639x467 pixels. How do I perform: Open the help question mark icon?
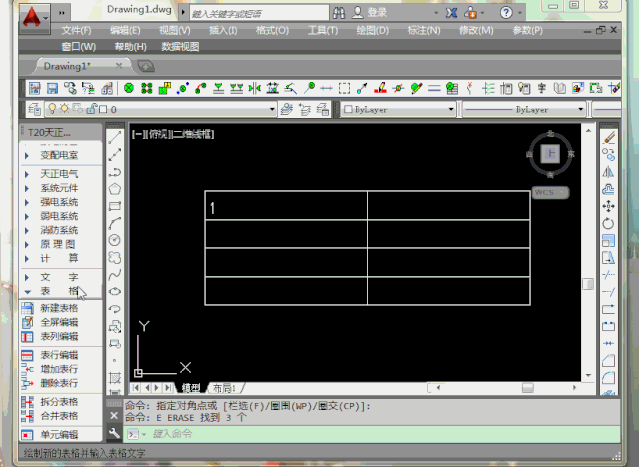pos(506,13)
